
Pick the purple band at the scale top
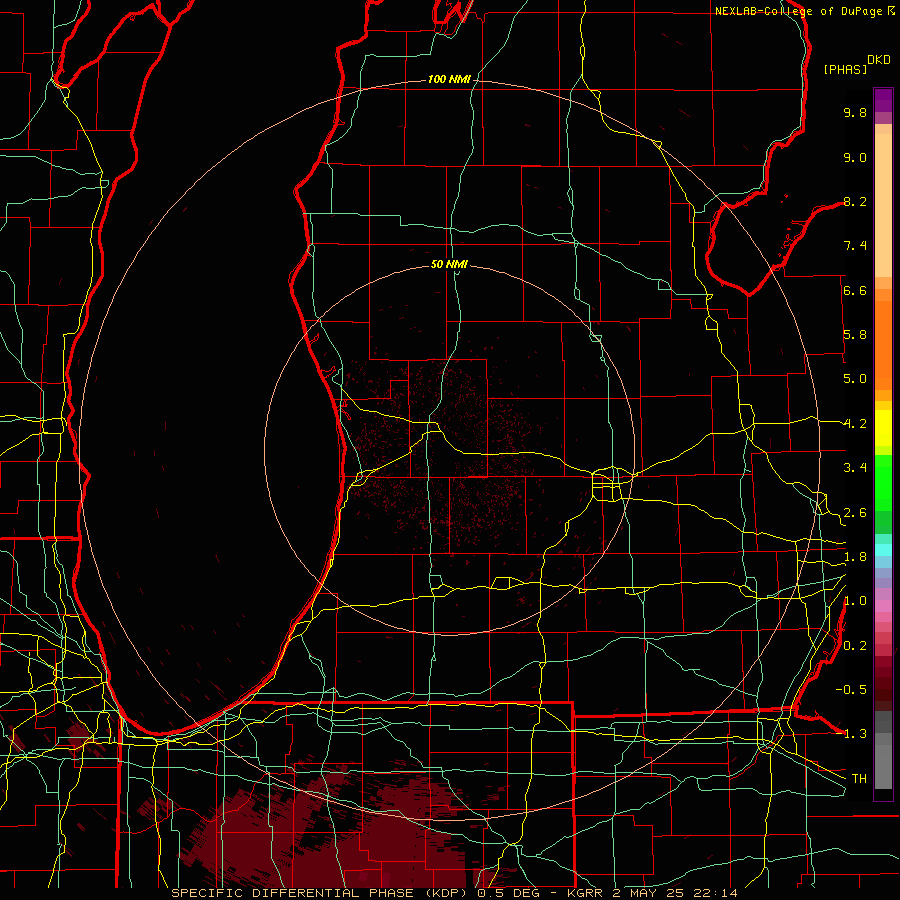click(883, 101)
